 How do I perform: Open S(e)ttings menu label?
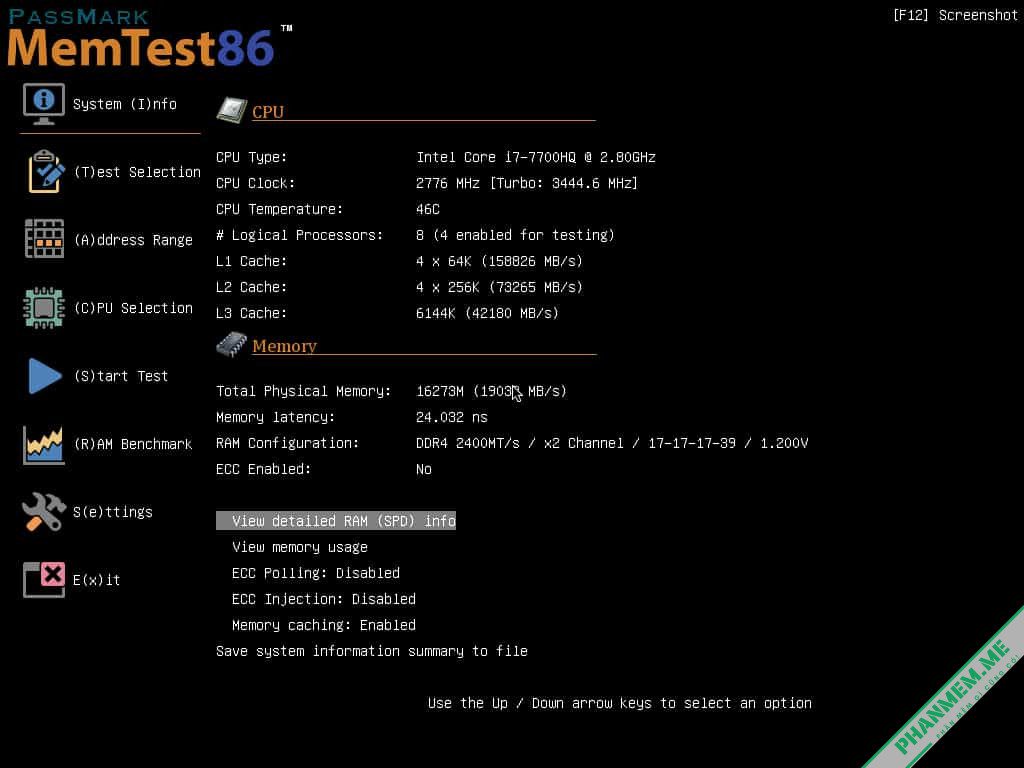click(x=113, y=512)
